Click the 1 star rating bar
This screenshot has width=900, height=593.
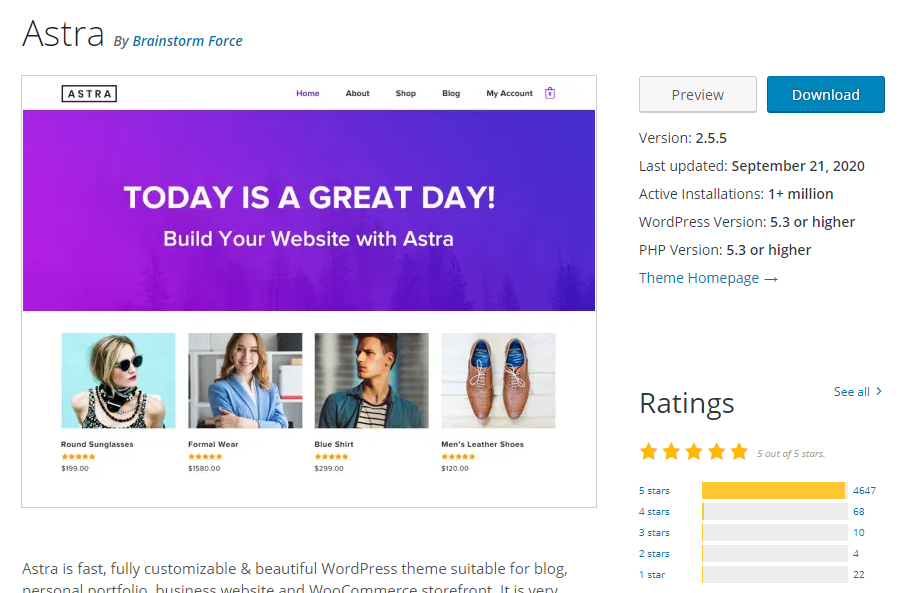[774, 575]
